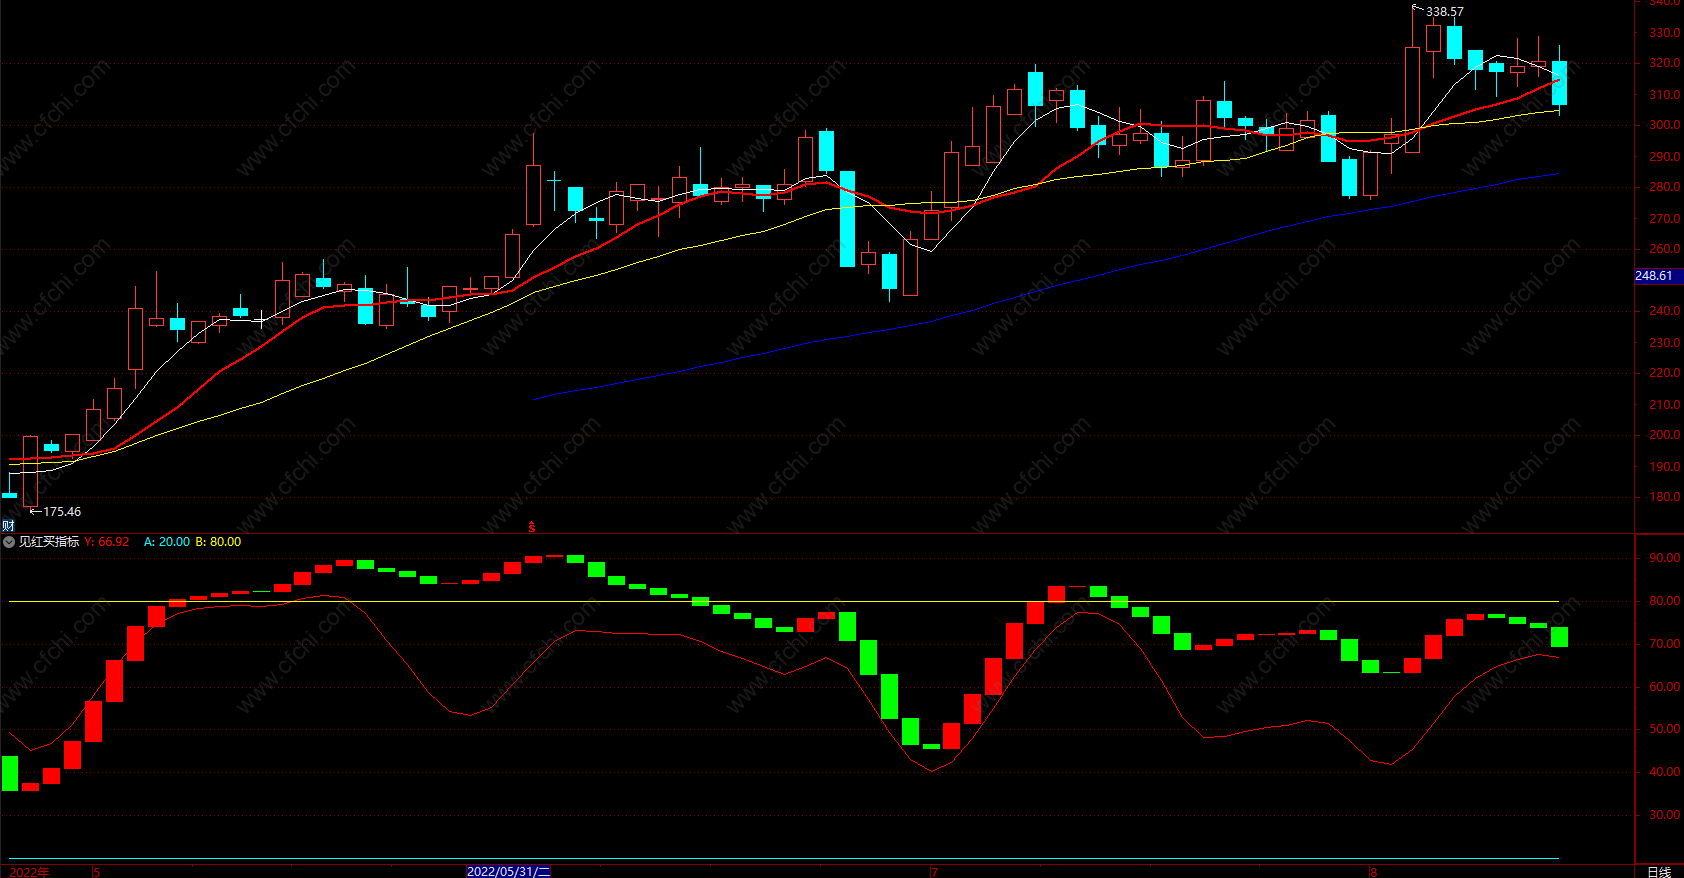The image size is (1684, 878).
Task: Click the 200.0 price axis label
Action: coord(1665,435)
